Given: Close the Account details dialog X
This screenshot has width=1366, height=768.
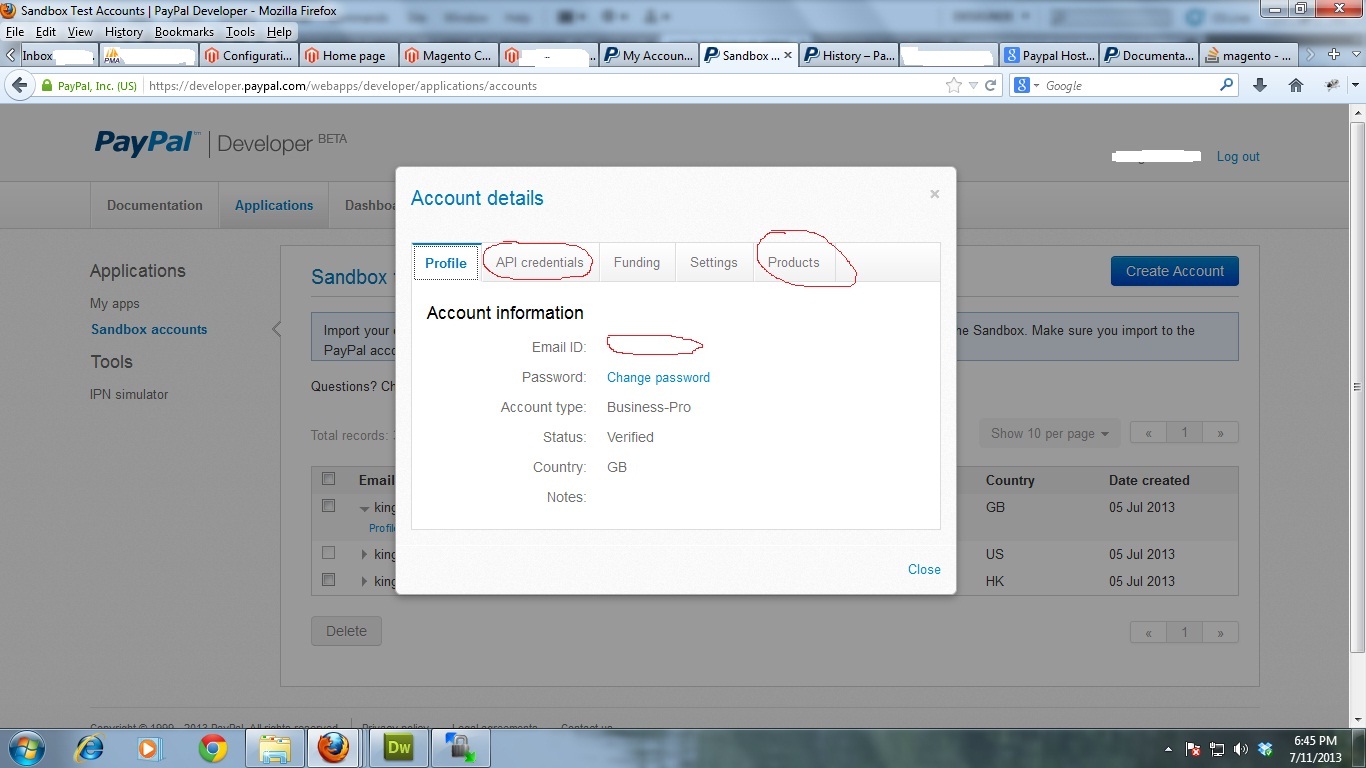Looking at the screenshot, I should pyautogui.click(x=934, y=194).
